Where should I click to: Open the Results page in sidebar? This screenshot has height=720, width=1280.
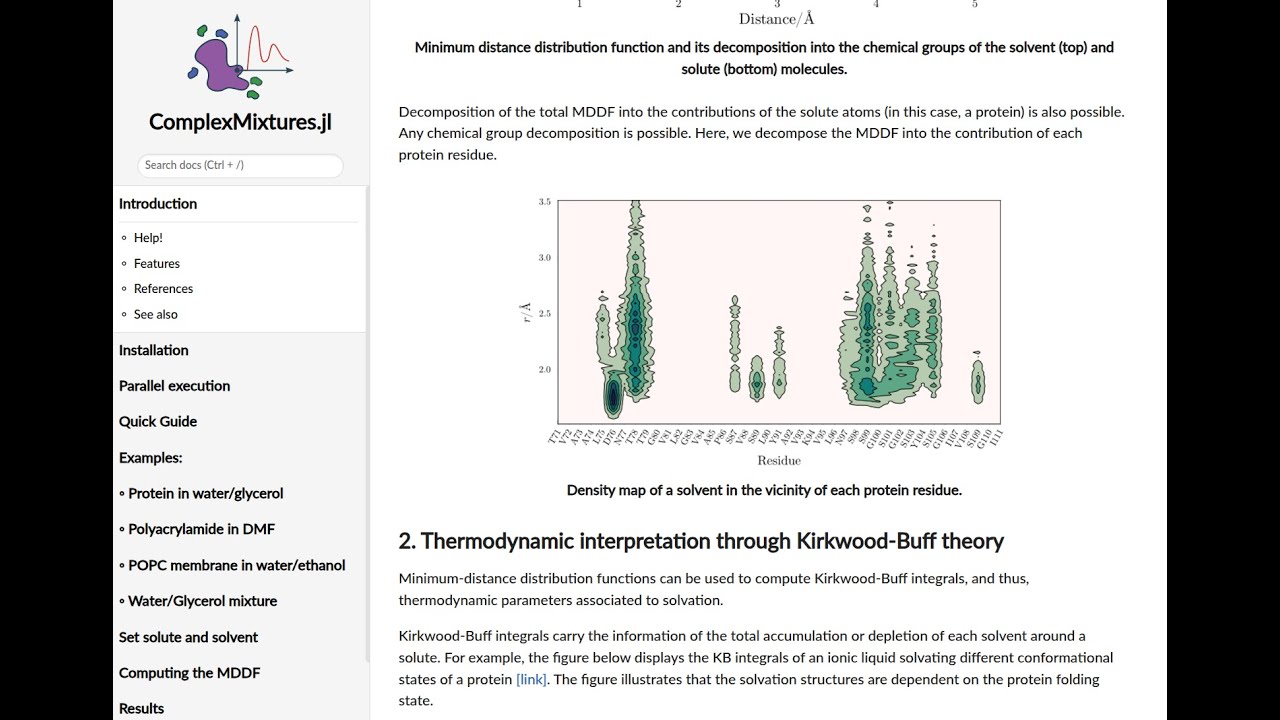pyautogui.click(x=141, y=708)
